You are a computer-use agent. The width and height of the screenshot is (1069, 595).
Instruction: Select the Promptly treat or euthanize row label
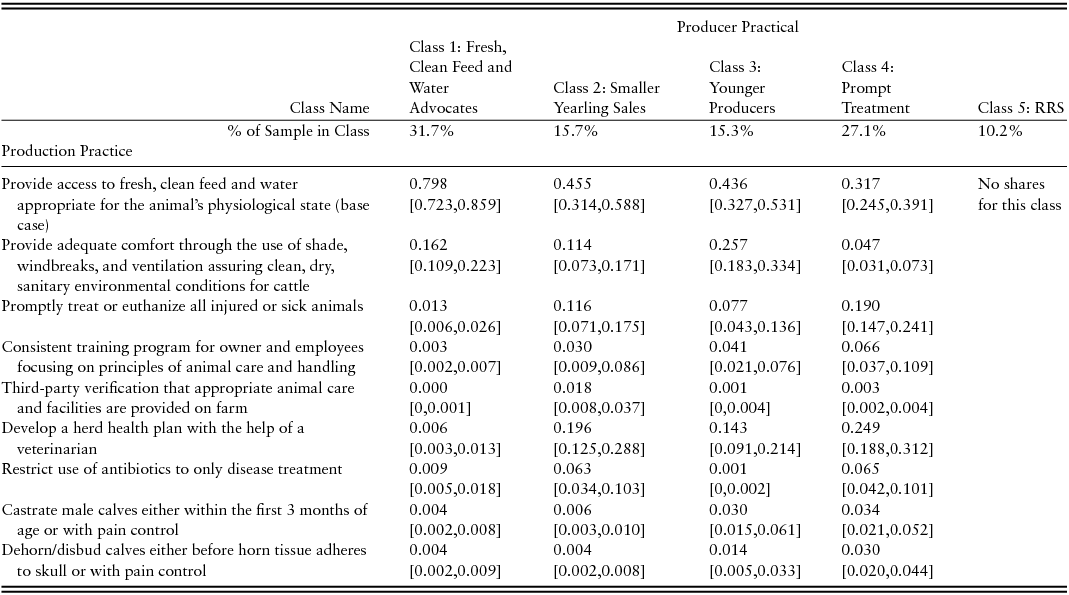[182, 305]
